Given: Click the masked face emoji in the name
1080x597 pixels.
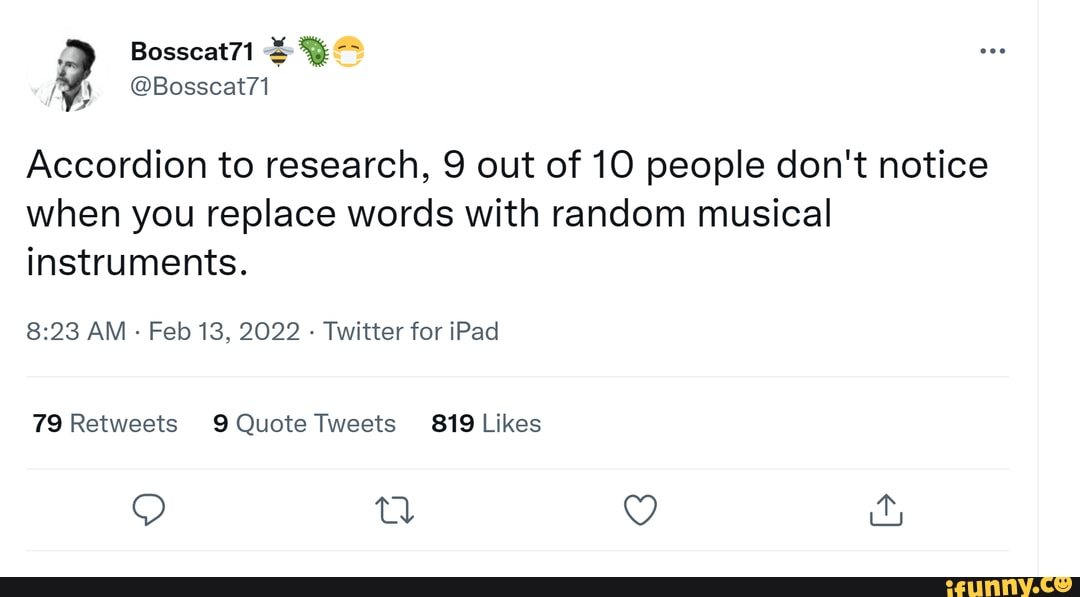Looking at the screenshot, I should (x=348, y=52).
